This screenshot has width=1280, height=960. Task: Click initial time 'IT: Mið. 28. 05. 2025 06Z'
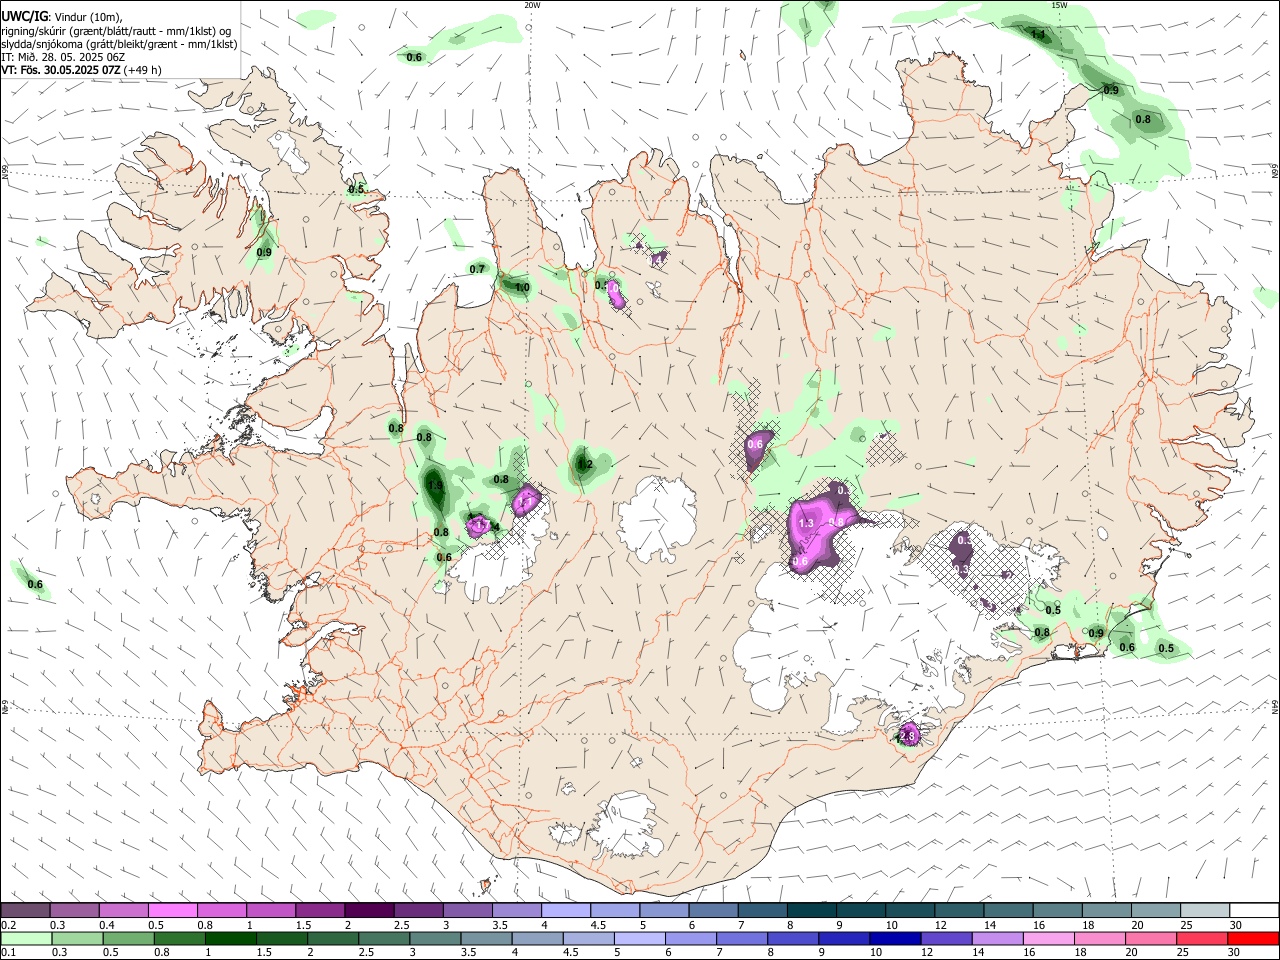(x=63, y=57)
